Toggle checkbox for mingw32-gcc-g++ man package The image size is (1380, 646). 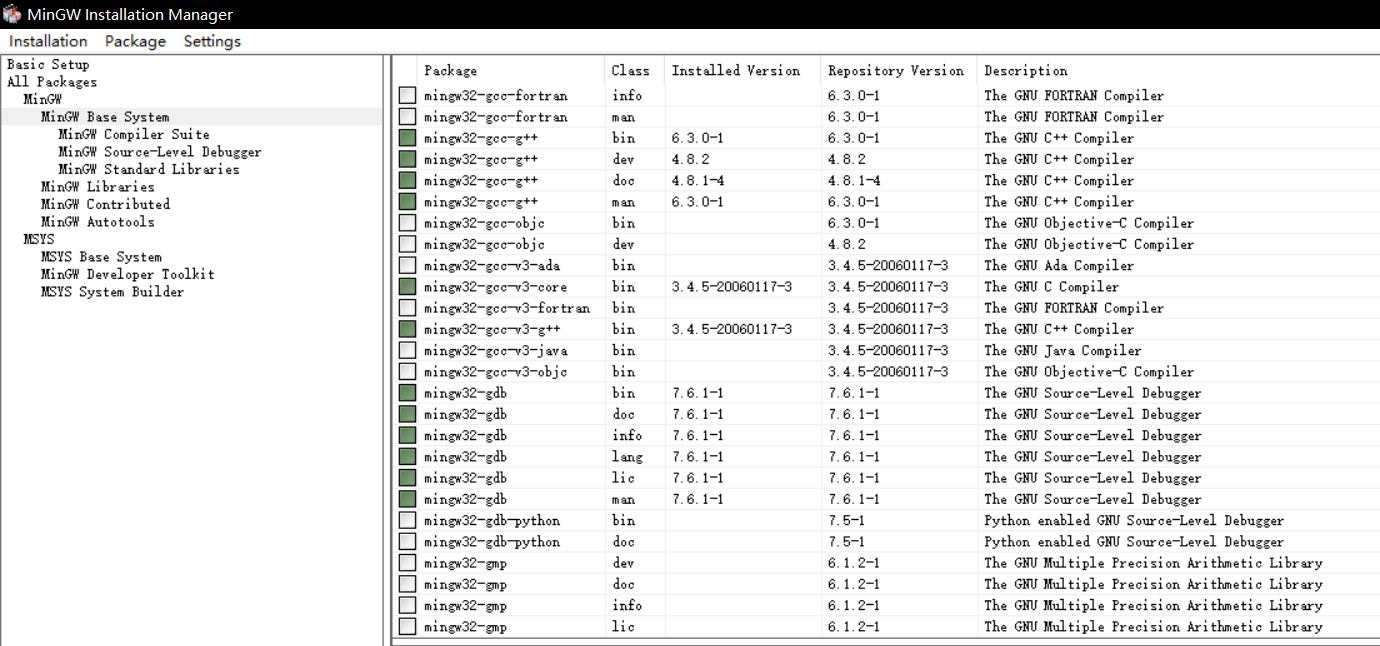407,202
